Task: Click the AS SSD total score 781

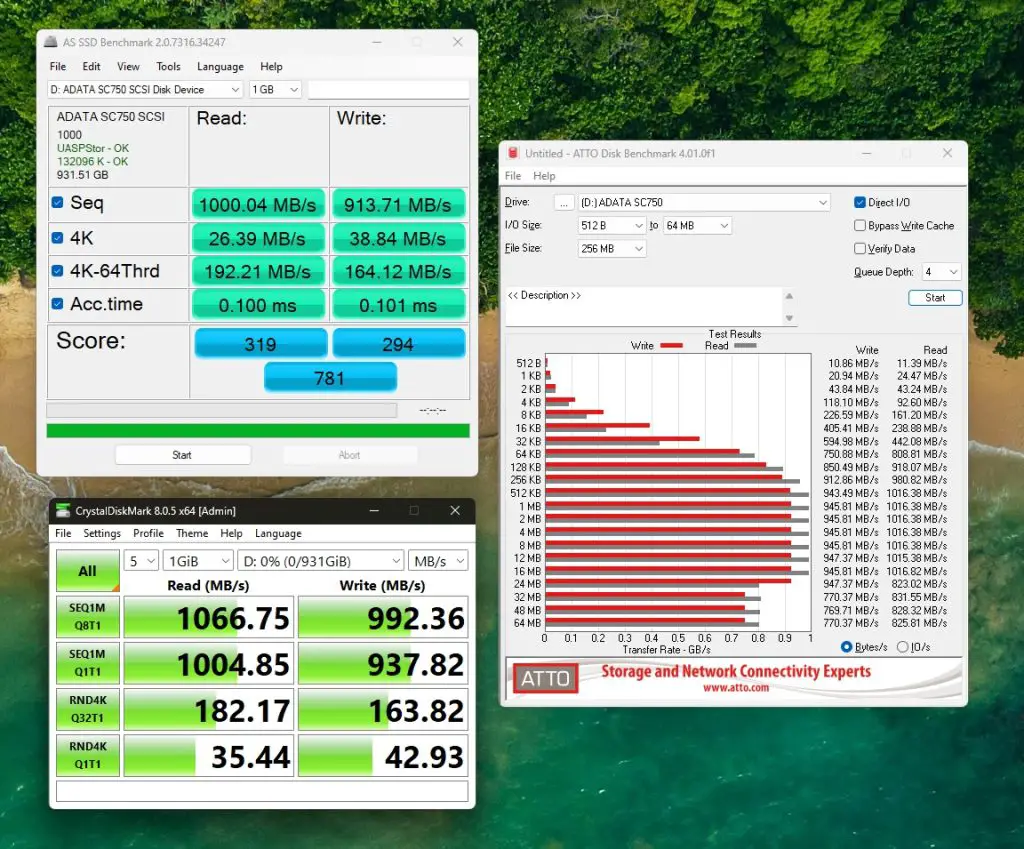Action: coord(330,378)
